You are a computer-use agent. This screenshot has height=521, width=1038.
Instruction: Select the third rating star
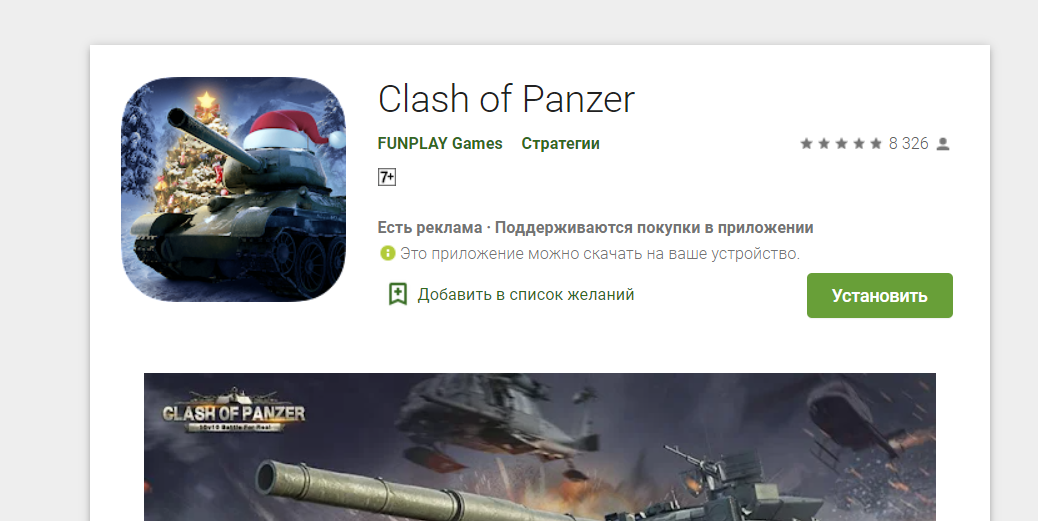pos(841,144)
